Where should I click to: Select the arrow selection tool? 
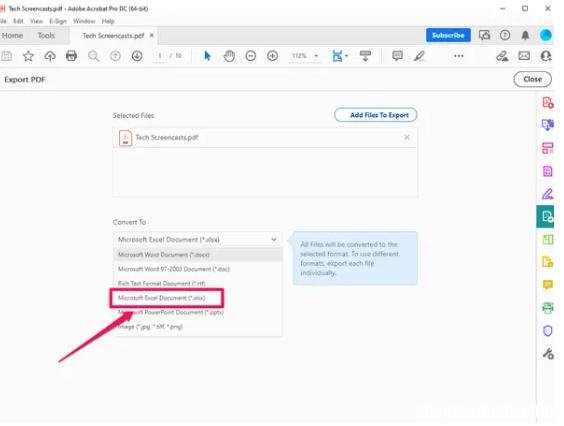[x=207, y=56]
